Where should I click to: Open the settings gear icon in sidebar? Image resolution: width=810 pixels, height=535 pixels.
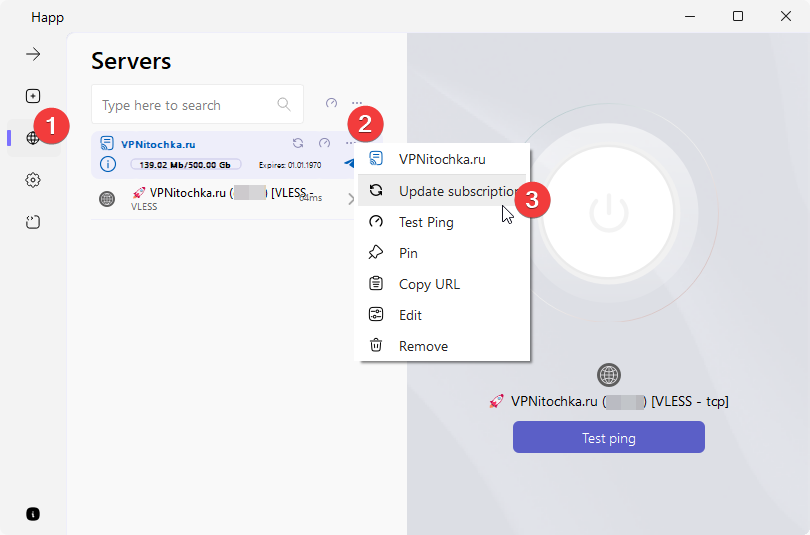click(x=33, y=180)
